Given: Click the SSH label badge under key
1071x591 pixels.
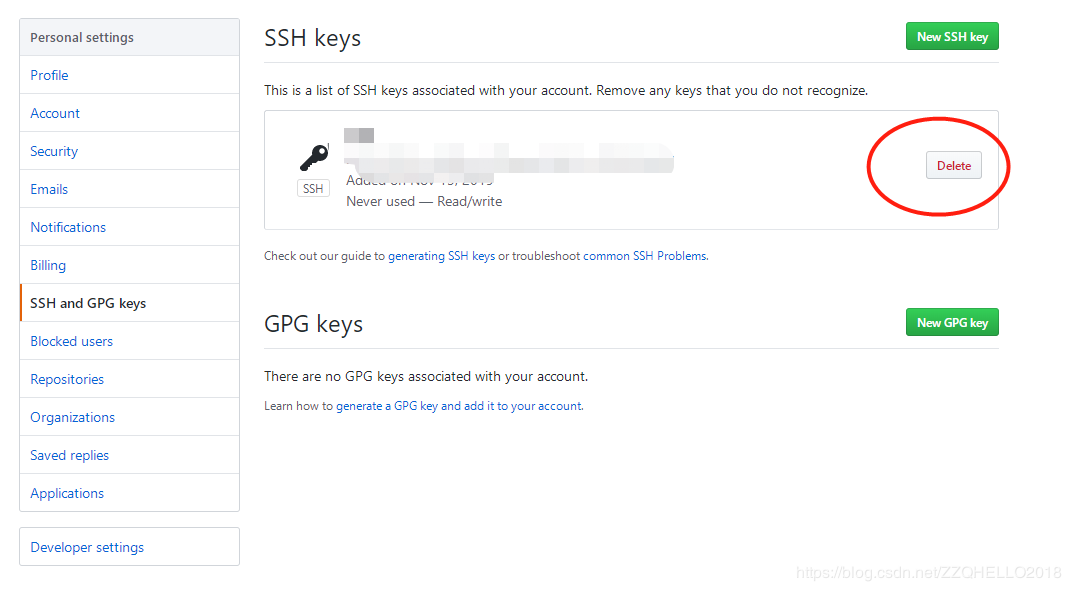Looking at the screenshot, I should (314, 189).
